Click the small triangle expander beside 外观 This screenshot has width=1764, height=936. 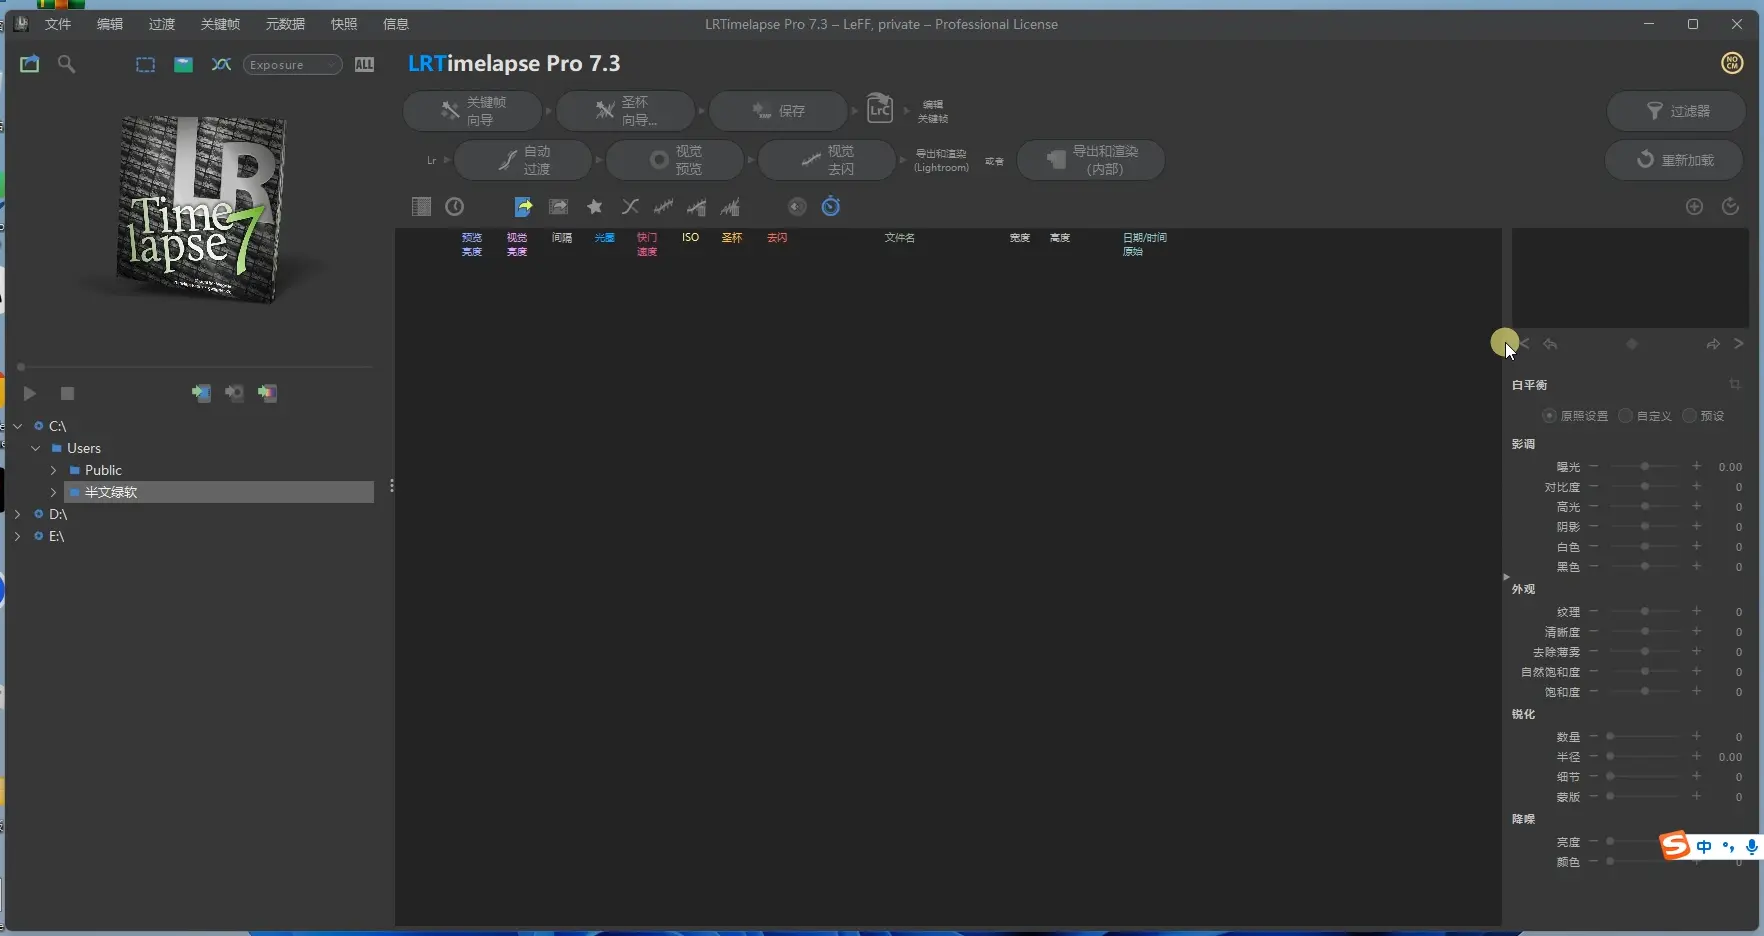click(1506, 577)
